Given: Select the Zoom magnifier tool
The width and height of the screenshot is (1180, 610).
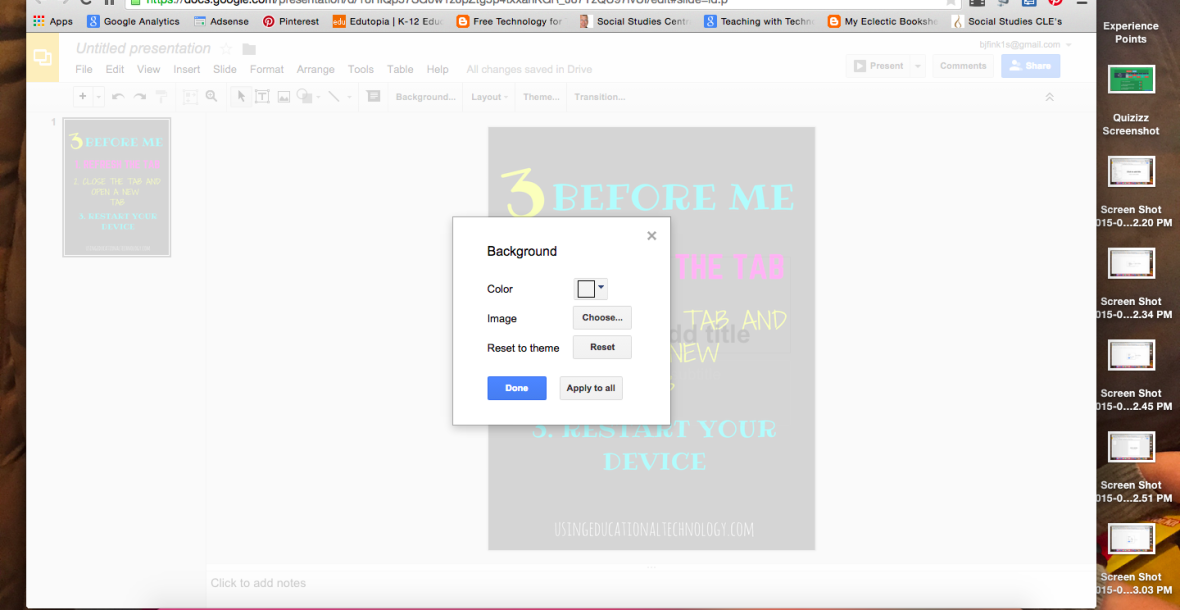Looking at the screenshot, I should pyautogui.click(x=211, y=96).
